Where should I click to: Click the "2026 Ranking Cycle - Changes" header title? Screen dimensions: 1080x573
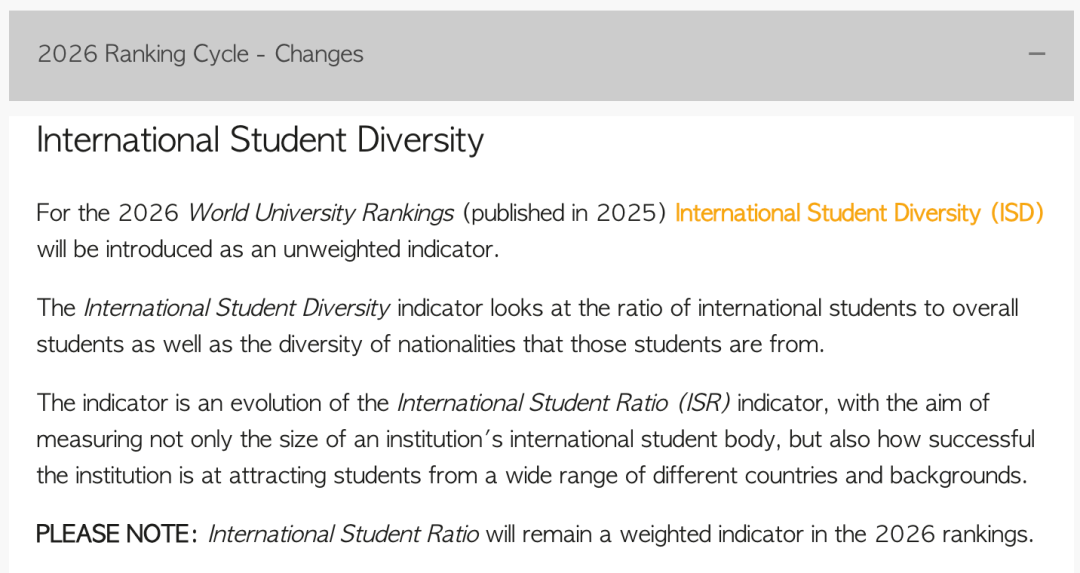coord(200,54)
